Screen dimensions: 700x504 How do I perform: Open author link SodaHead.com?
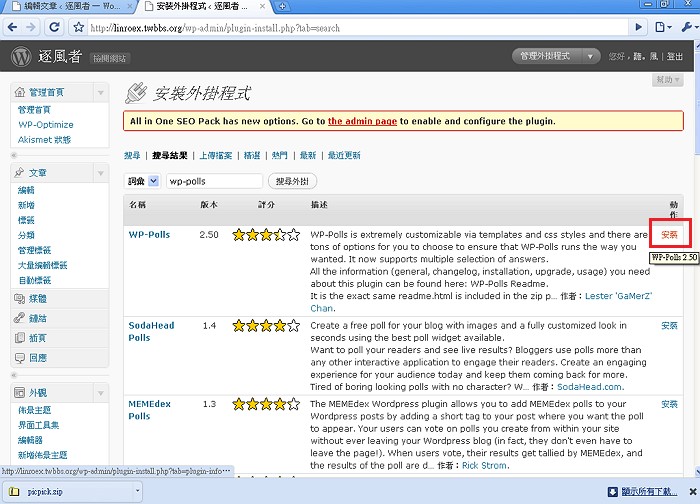pos(590,387)
